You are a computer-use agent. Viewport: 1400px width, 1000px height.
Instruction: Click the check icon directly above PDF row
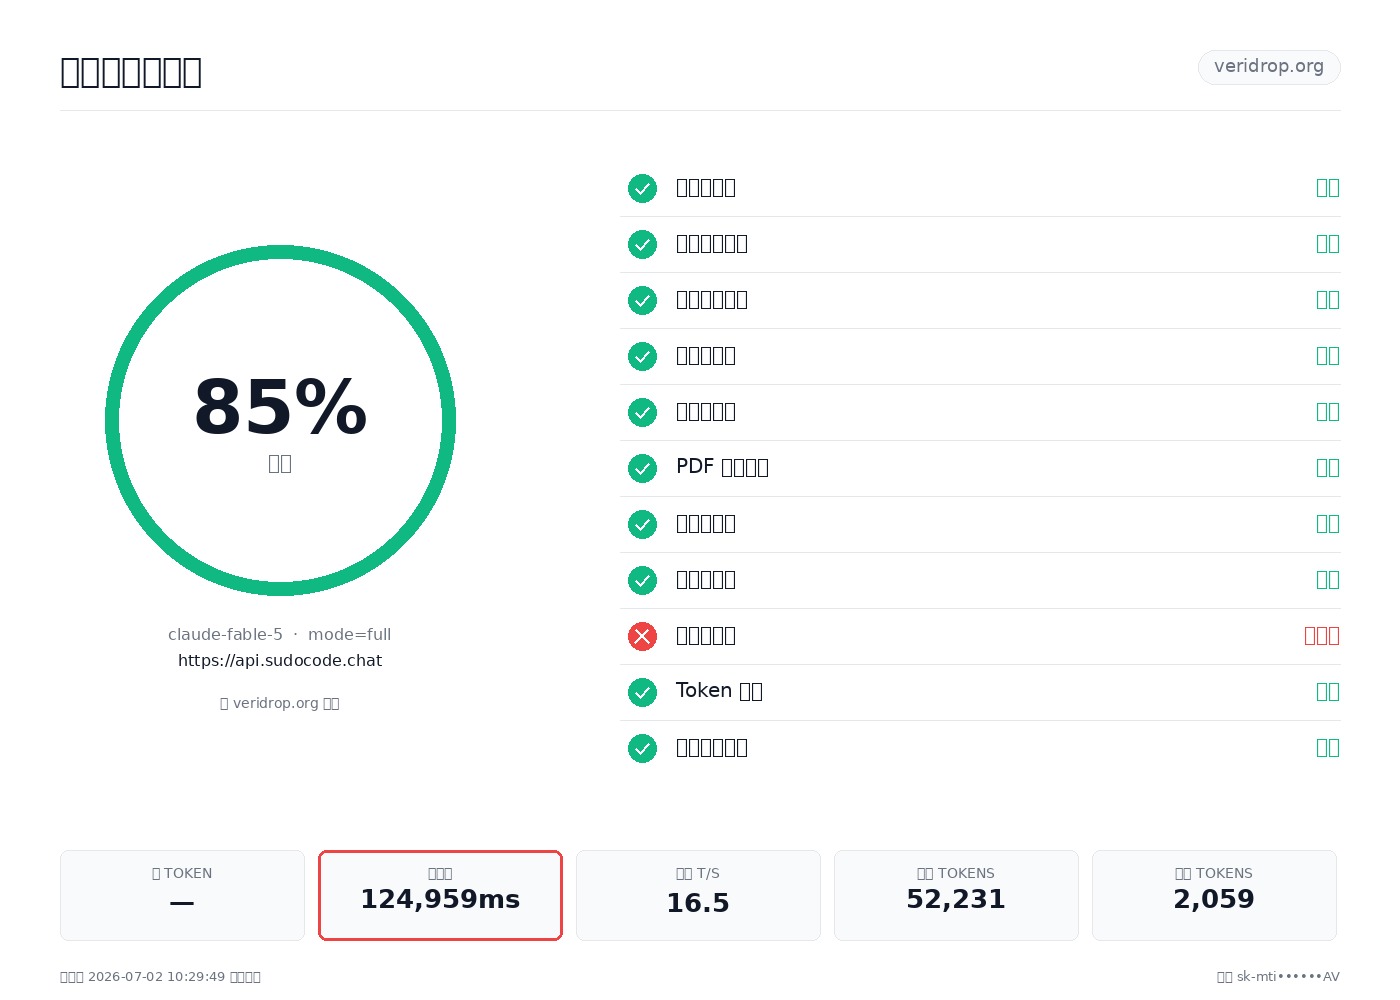pyautogui.click(x=642, y=412)
